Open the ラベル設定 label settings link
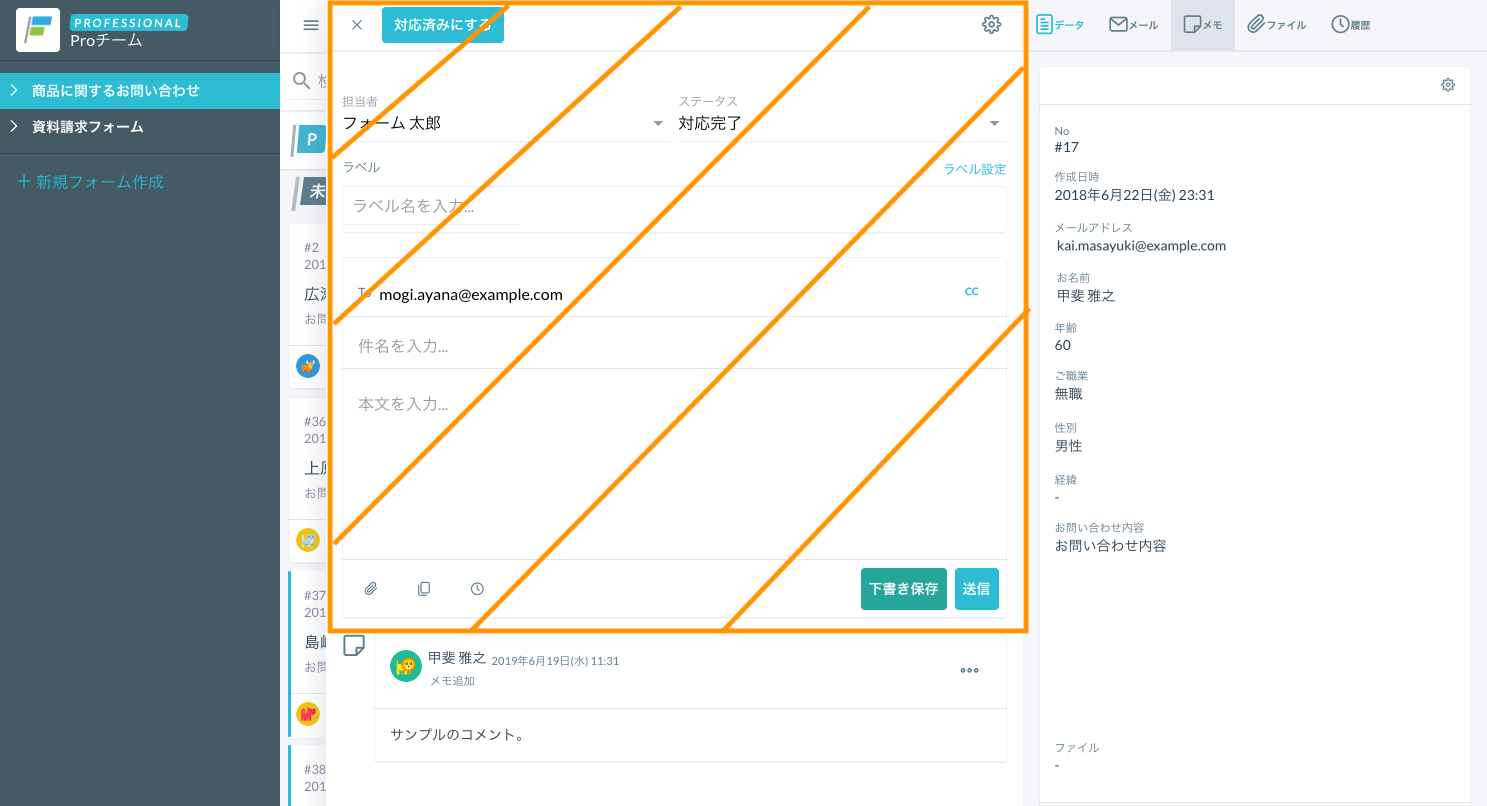The image size is (1487, 806). pos(974,169)
